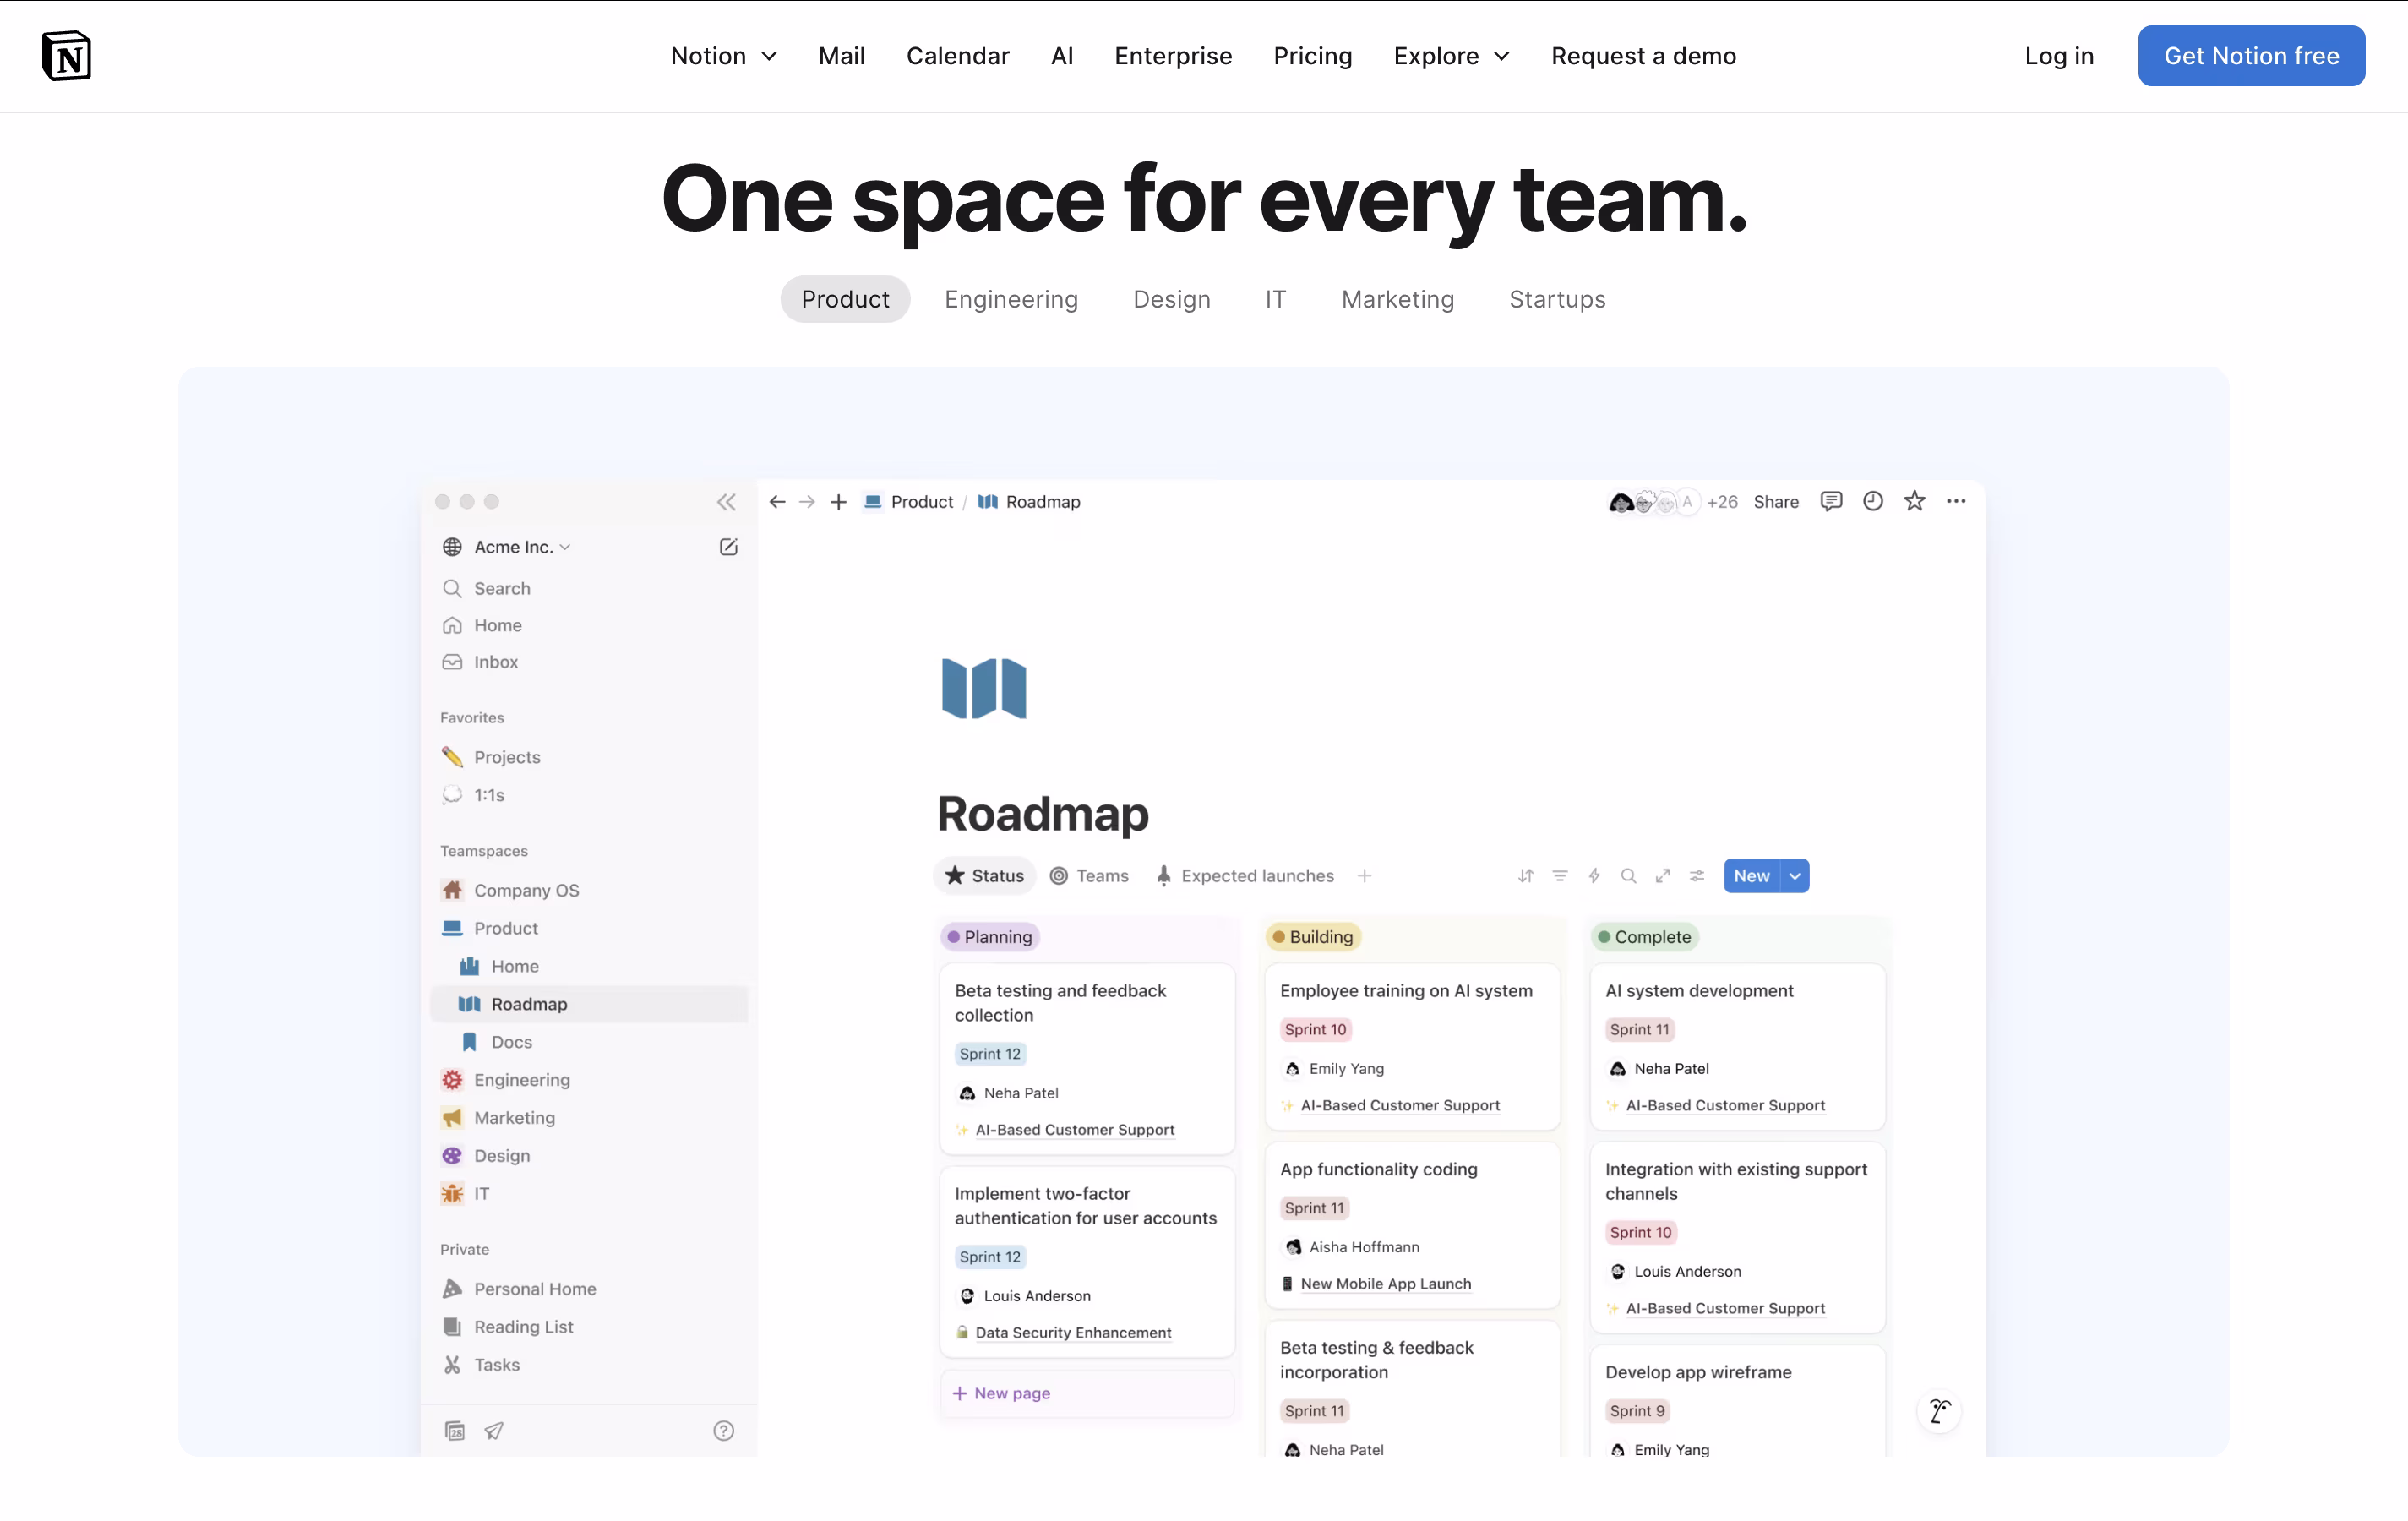Open the Notion dropdown in navigation
2408x1521 pixels.
pos(724,56)
